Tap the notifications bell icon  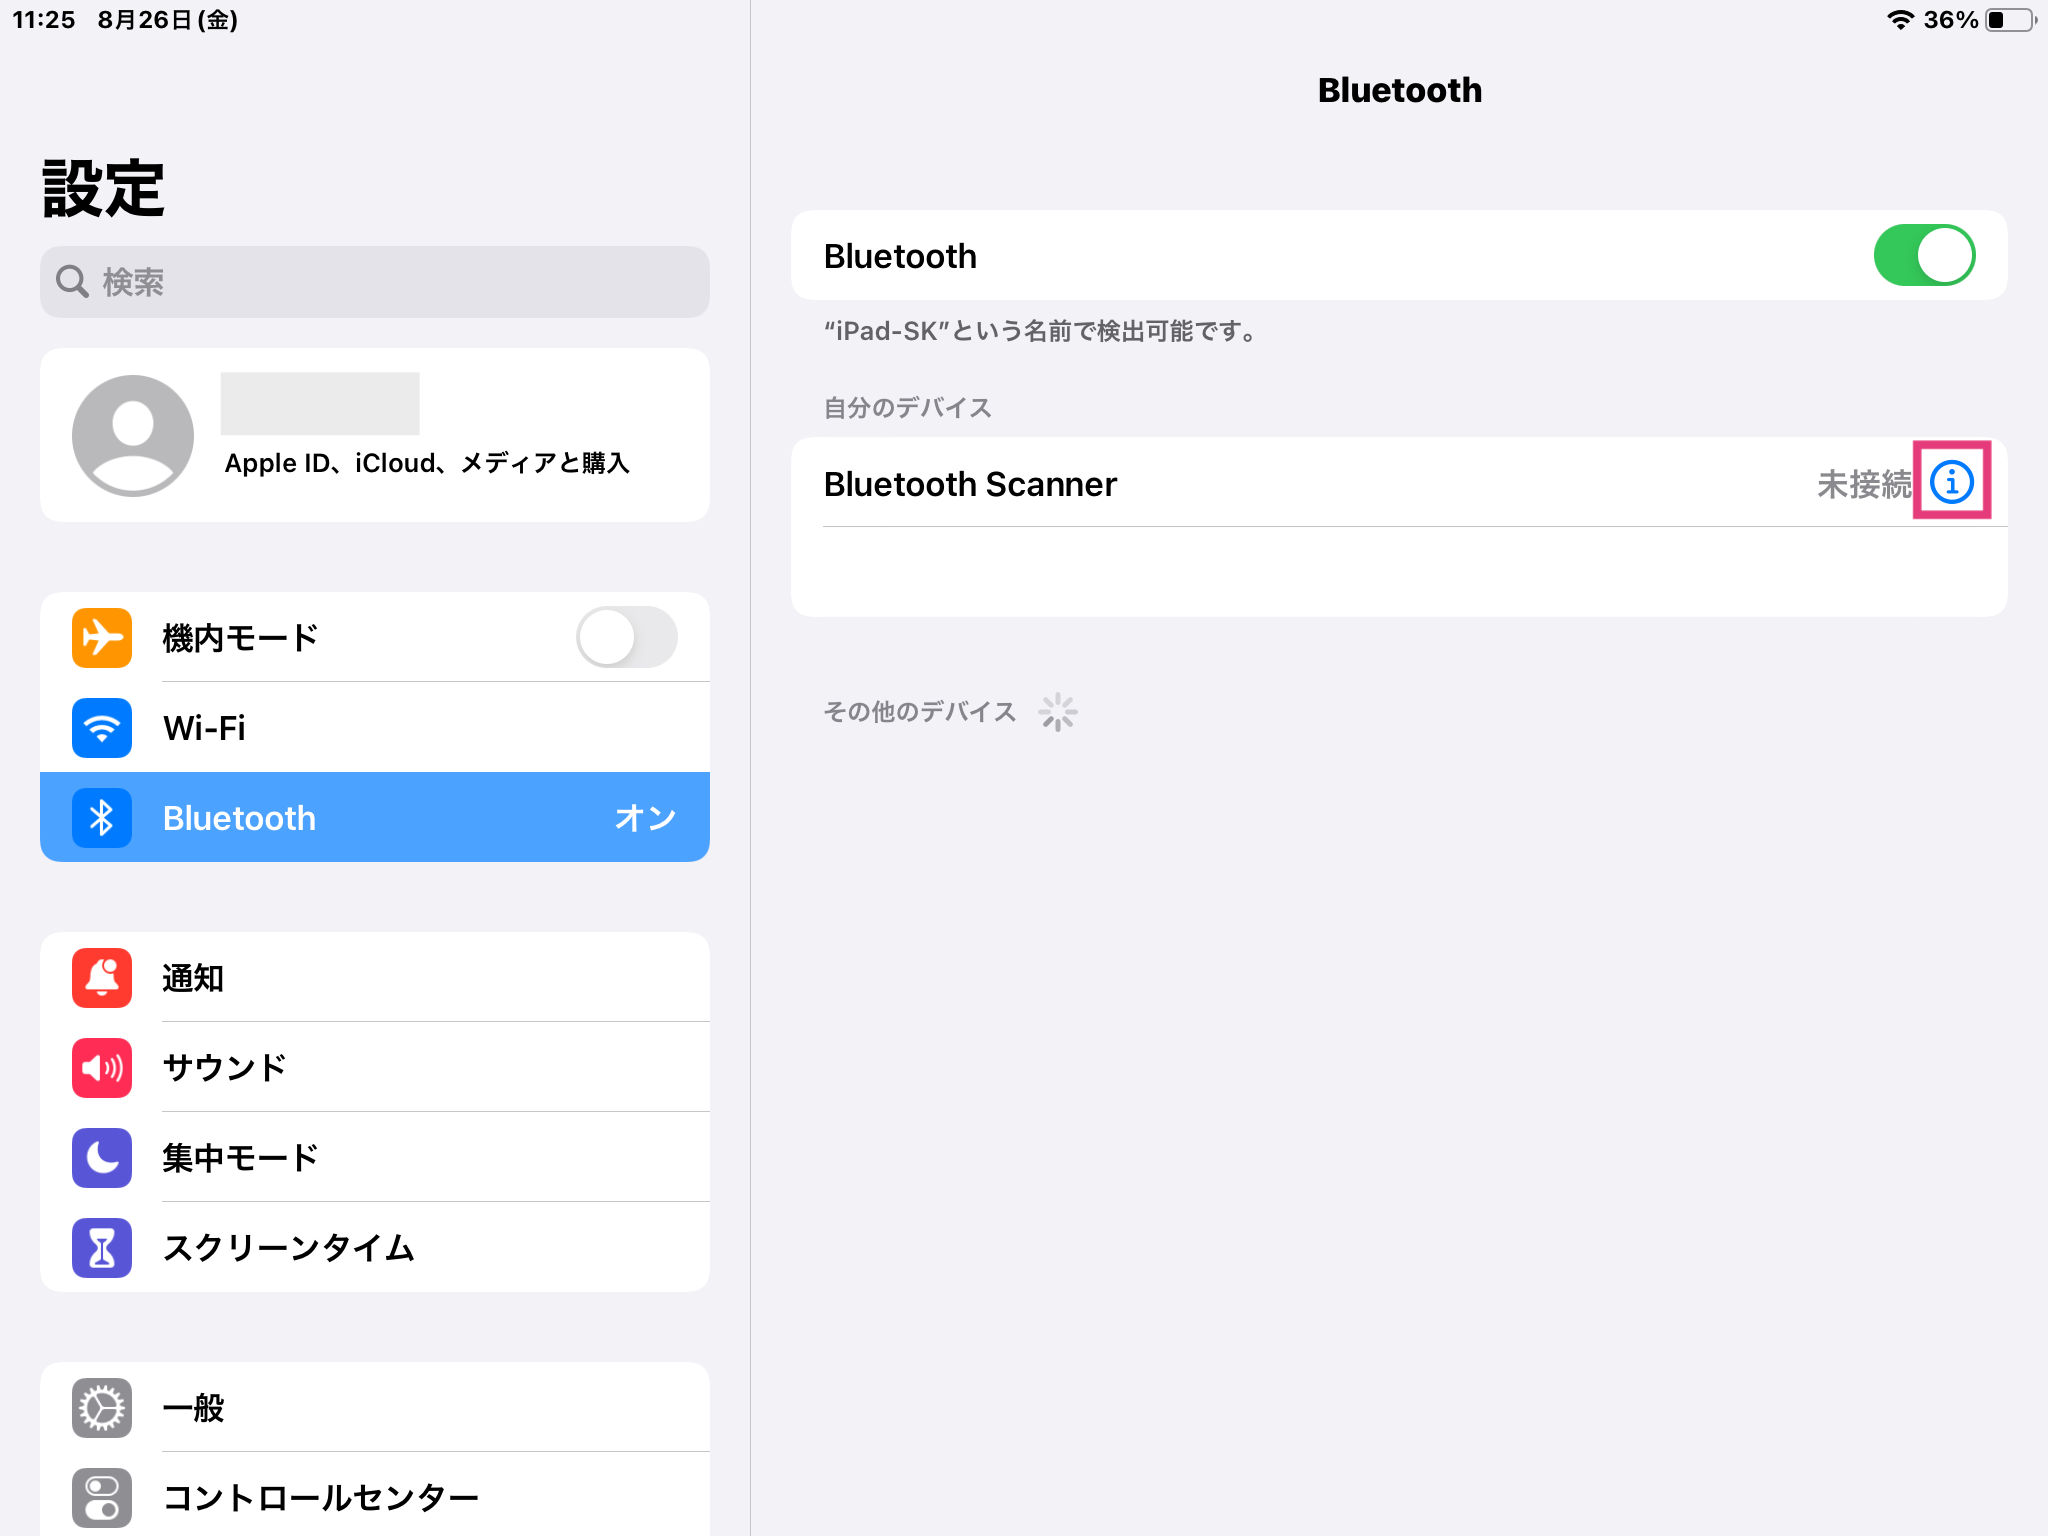click(x=102, y=977)
